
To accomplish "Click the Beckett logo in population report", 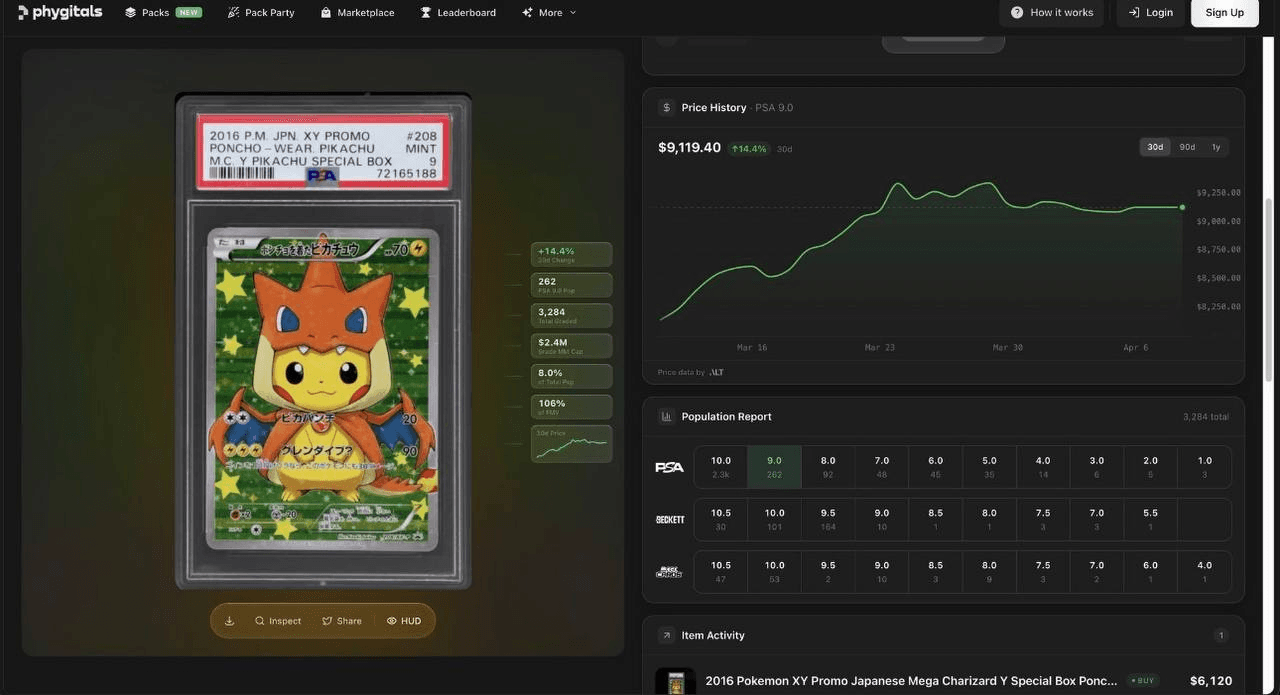I will click(669, 520).
